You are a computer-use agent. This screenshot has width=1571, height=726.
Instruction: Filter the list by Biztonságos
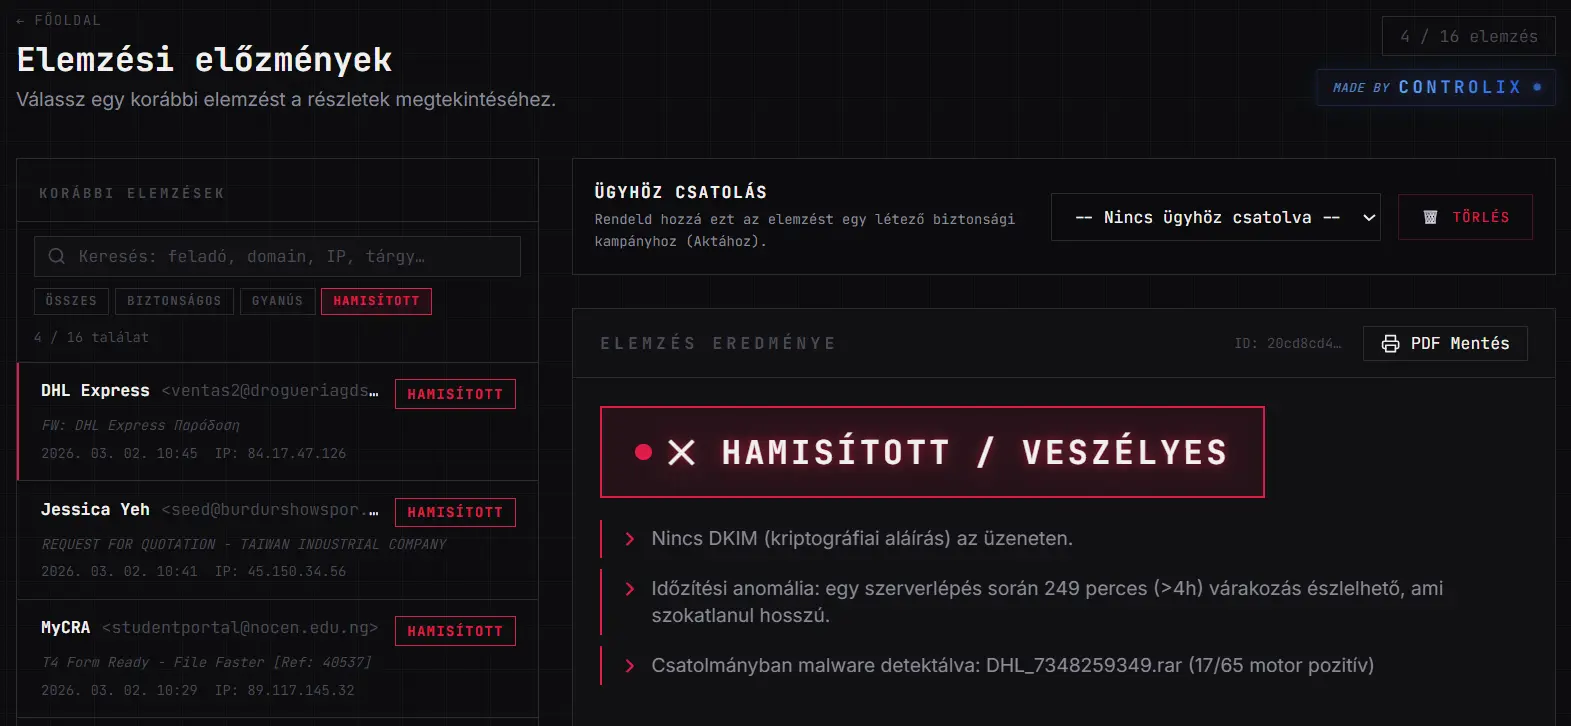pyautogui.click(x=174, y=301)
